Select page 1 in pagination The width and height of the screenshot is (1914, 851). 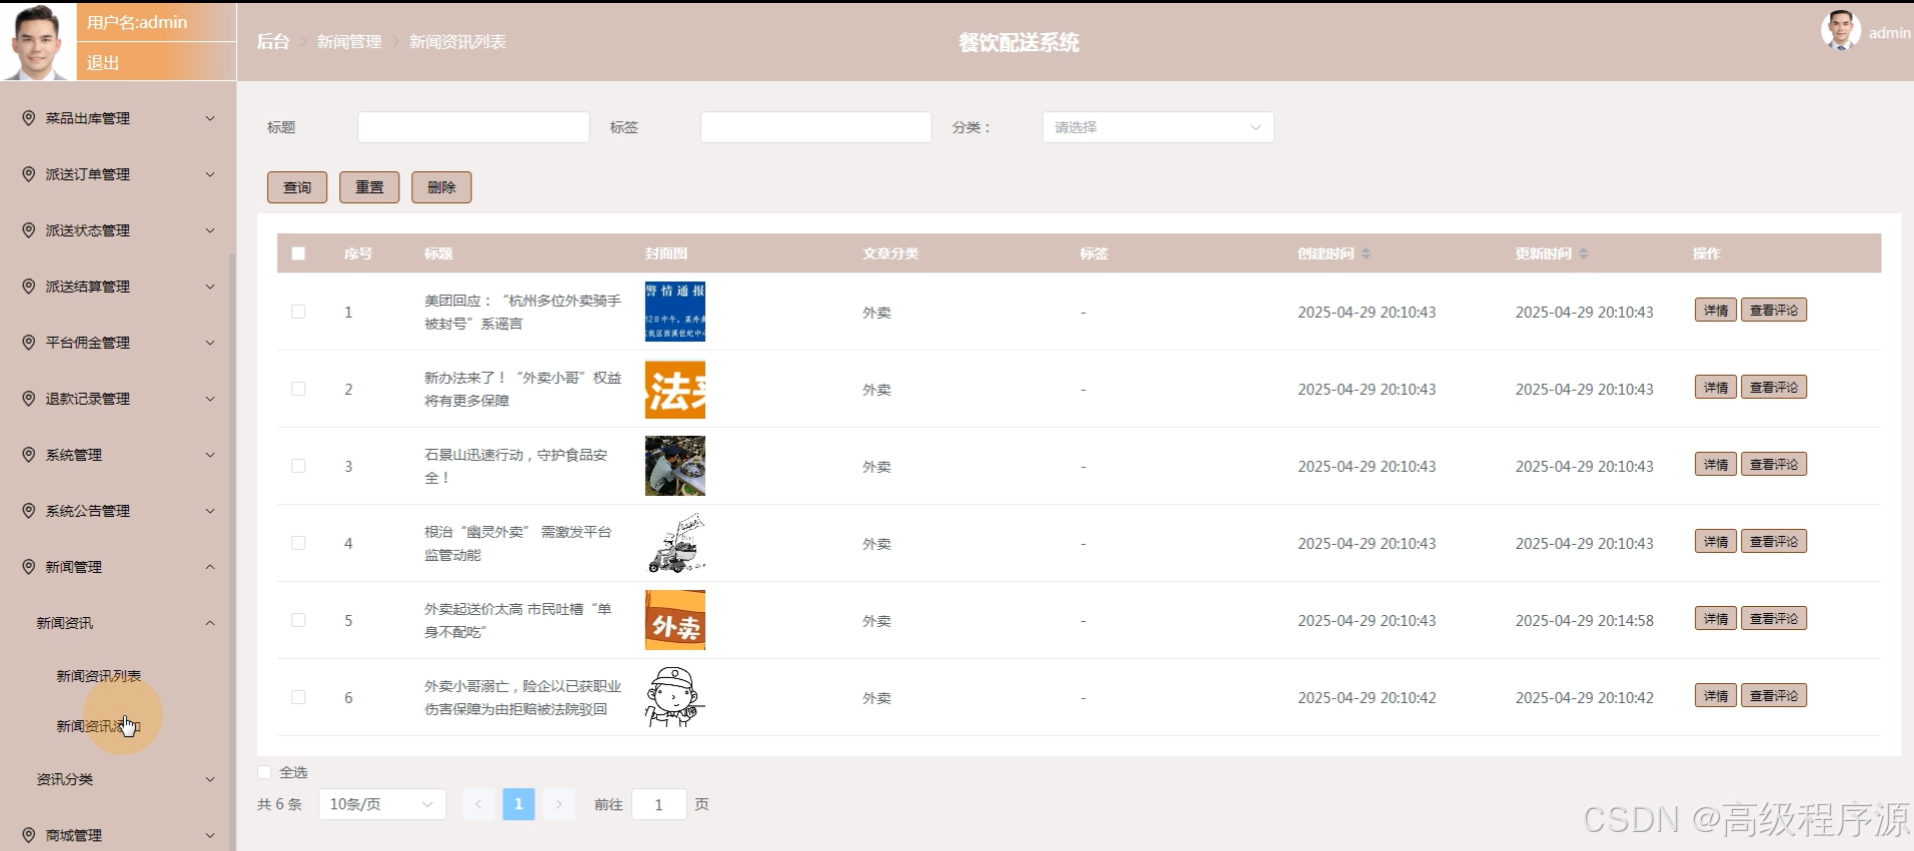[518, 804]
